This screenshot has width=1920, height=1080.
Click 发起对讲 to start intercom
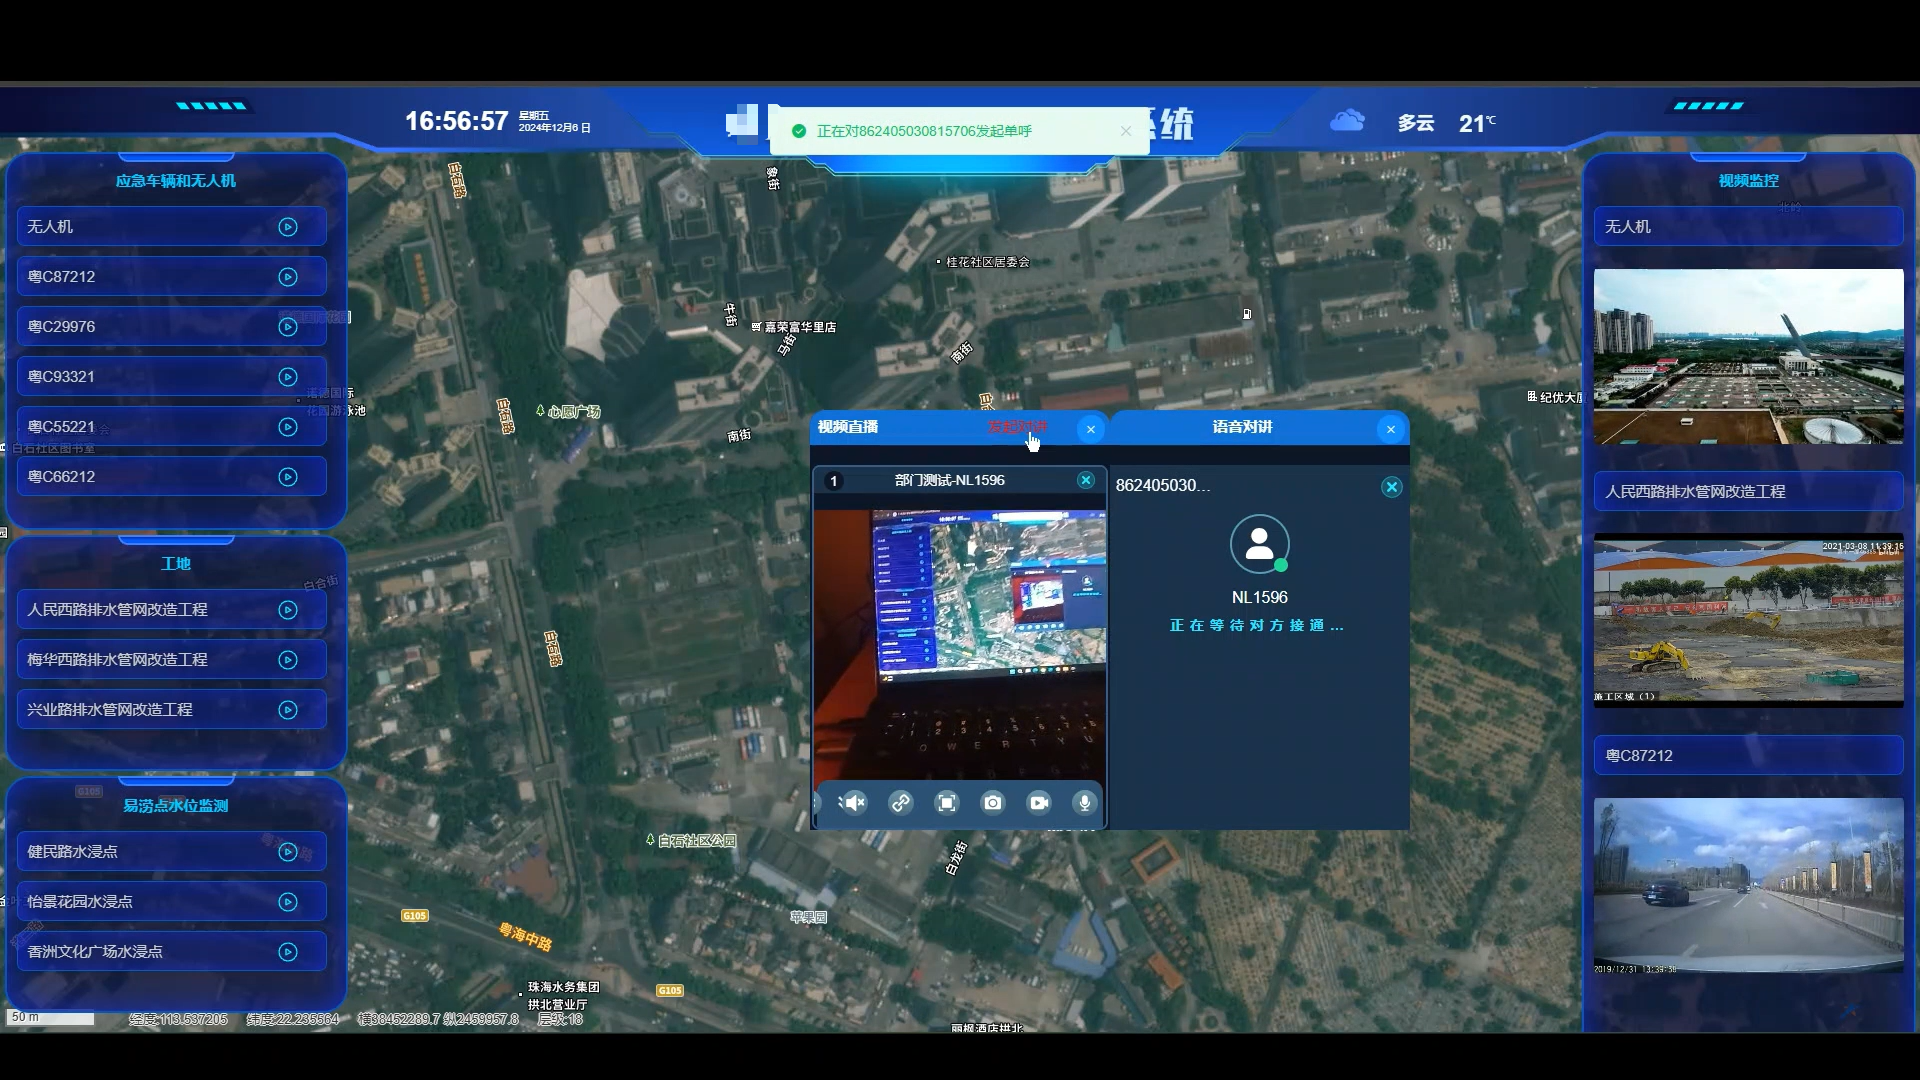[x=1017, y=427]
